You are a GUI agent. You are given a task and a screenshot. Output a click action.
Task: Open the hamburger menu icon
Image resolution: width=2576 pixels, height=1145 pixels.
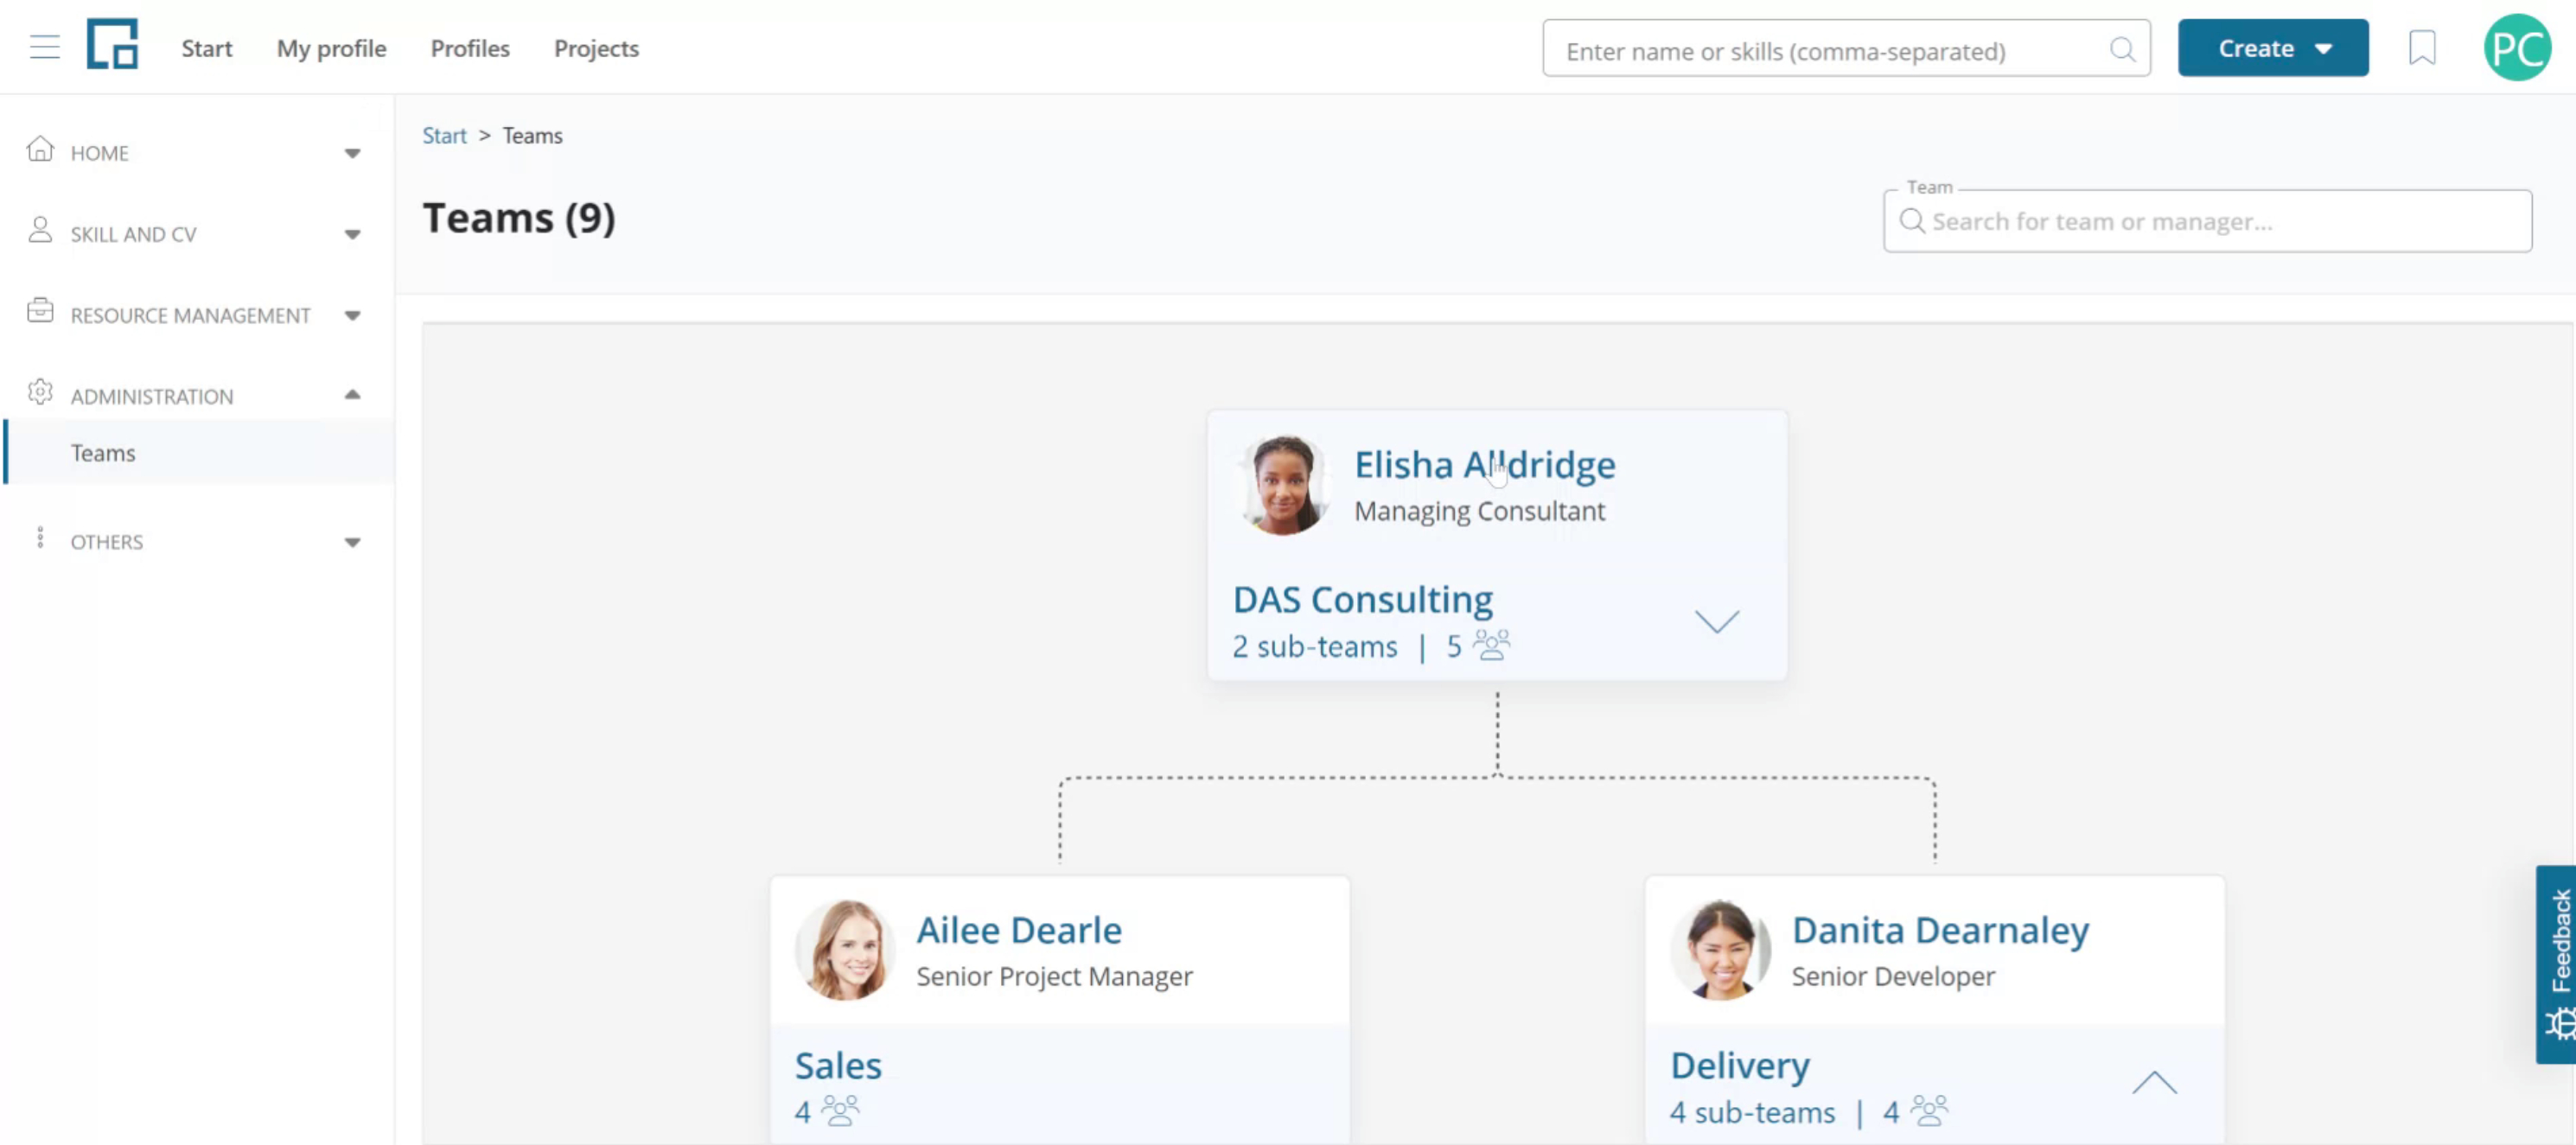45,47
